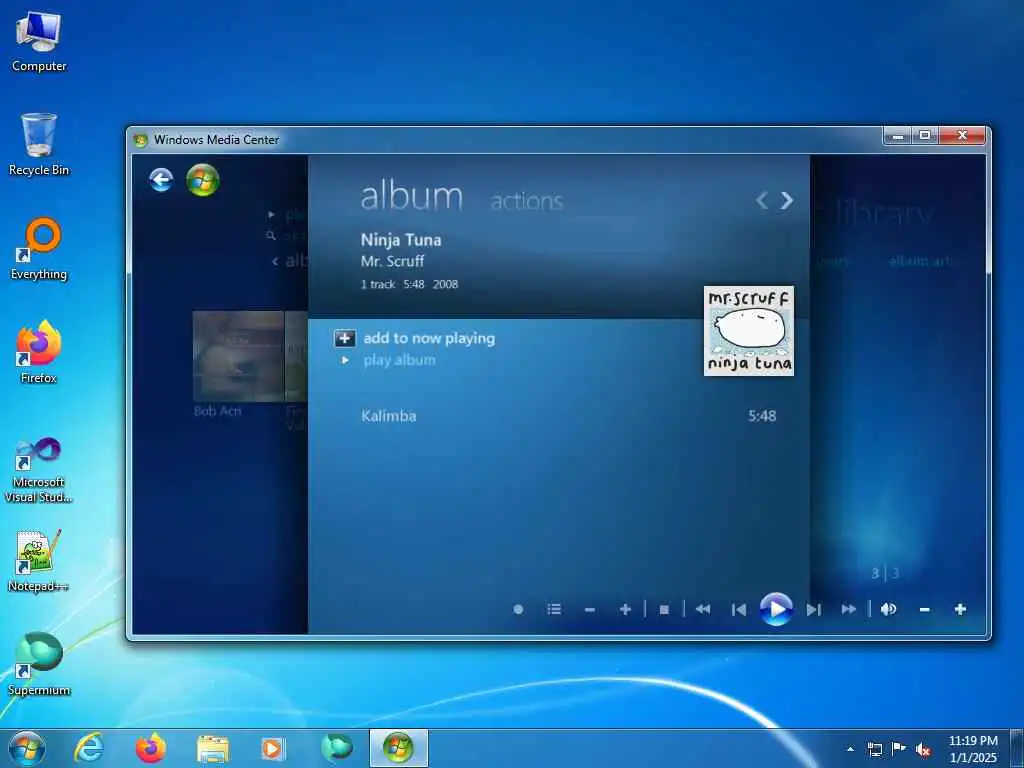Click the Bob Acri album thumbnail behind panel

tap(238, 356)
